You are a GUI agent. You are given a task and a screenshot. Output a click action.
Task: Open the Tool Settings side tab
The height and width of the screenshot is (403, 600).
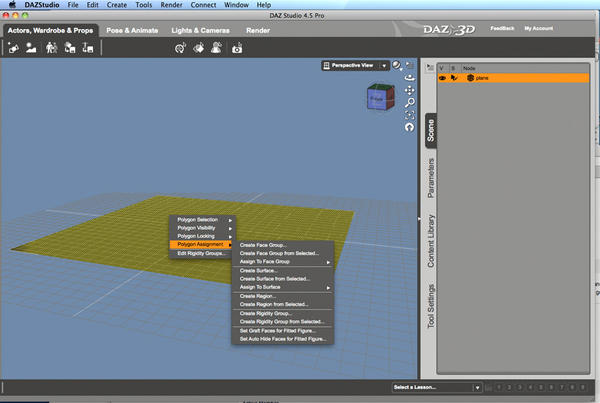coord(430,306)
